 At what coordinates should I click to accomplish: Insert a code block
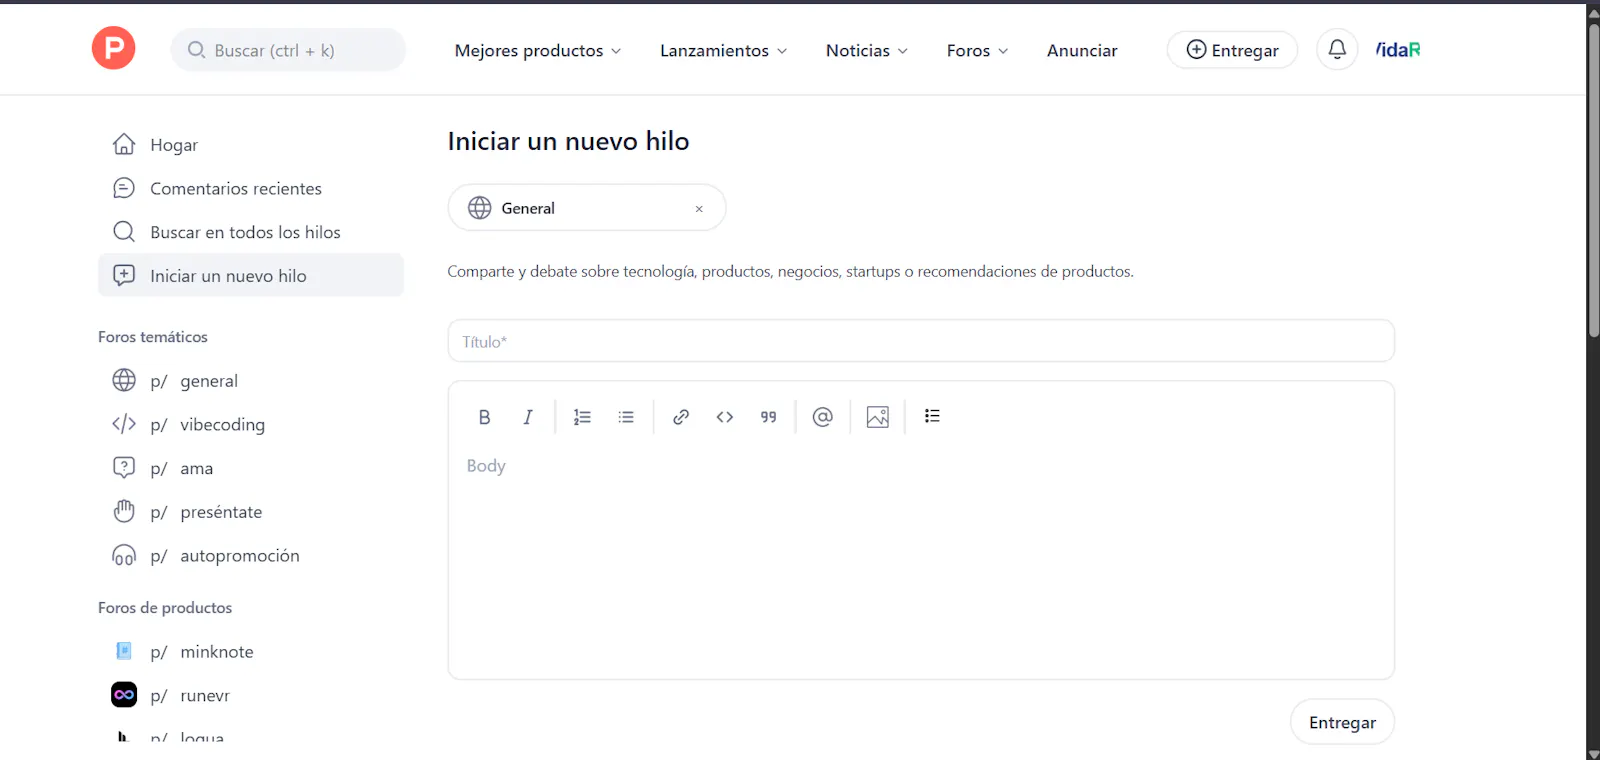click(725, 417)
